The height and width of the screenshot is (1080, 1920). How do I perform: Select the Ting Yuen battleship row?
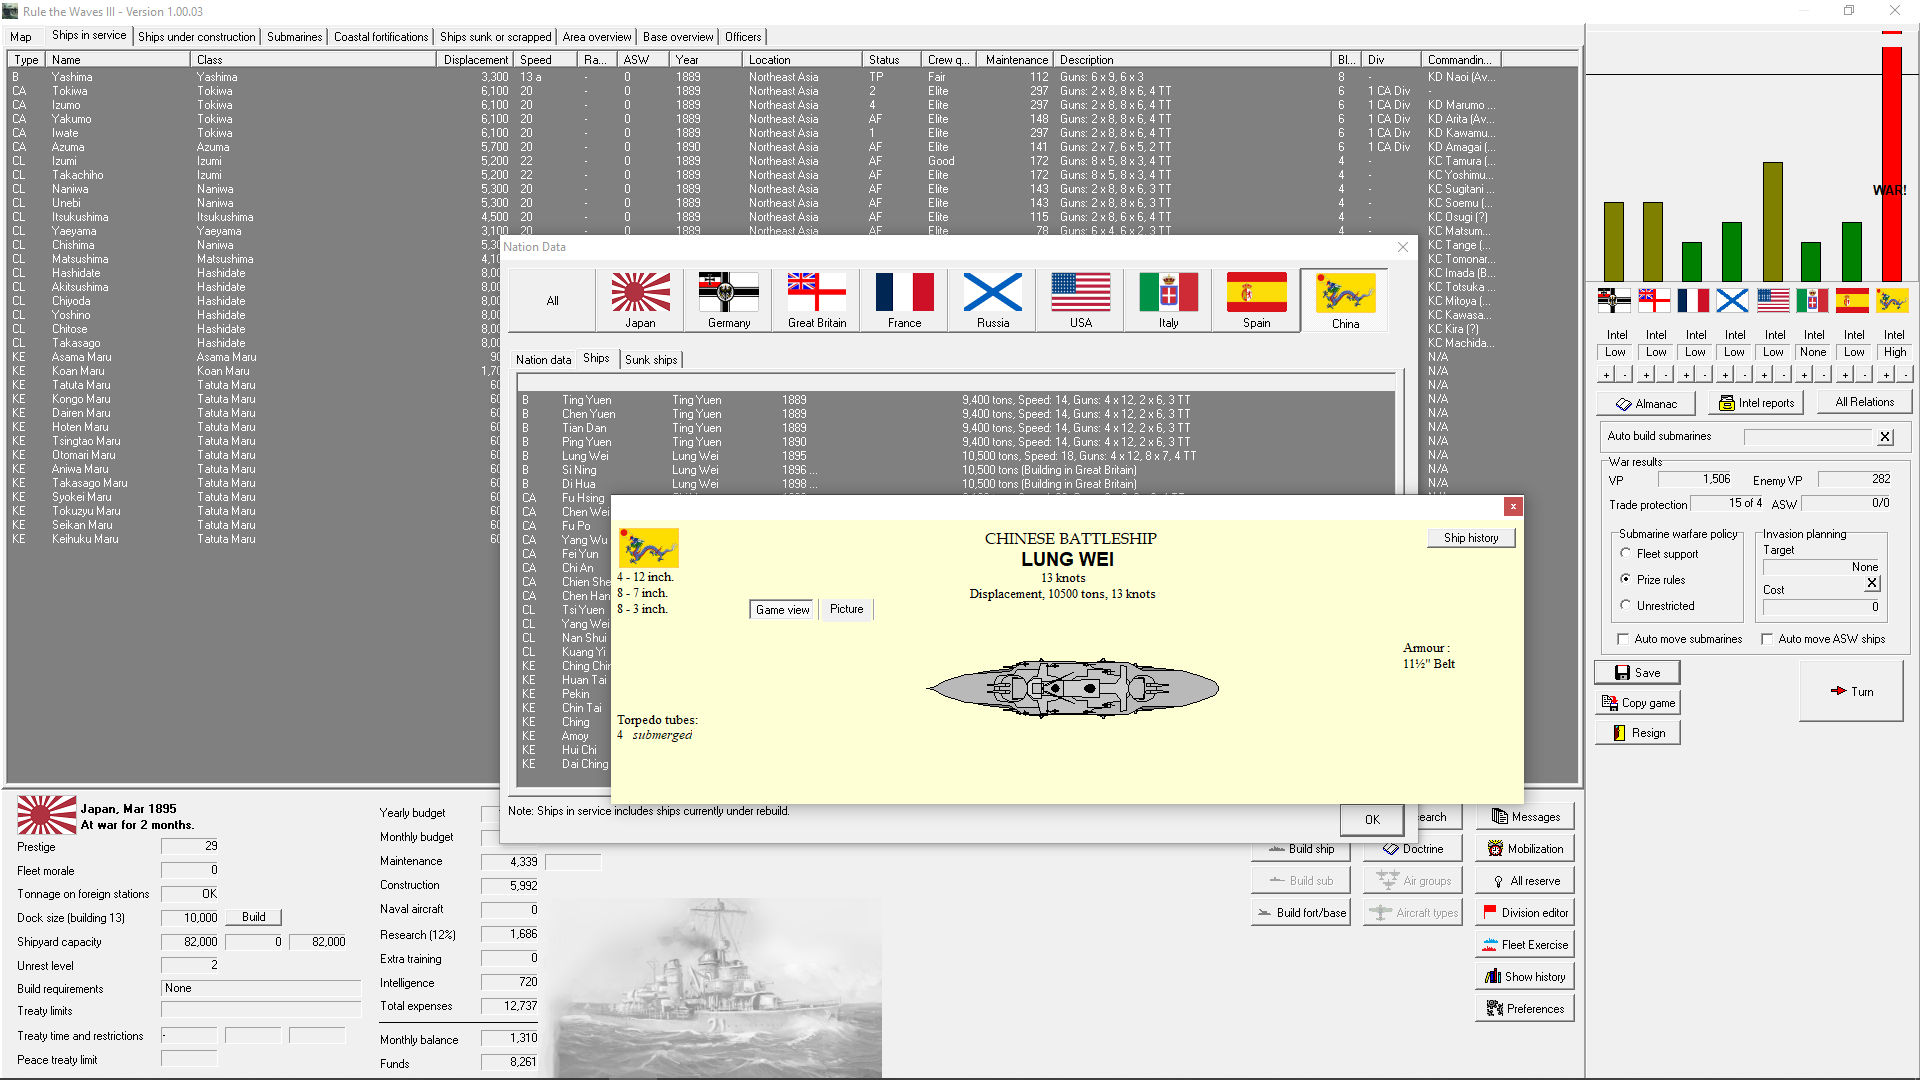pos(956,400)
